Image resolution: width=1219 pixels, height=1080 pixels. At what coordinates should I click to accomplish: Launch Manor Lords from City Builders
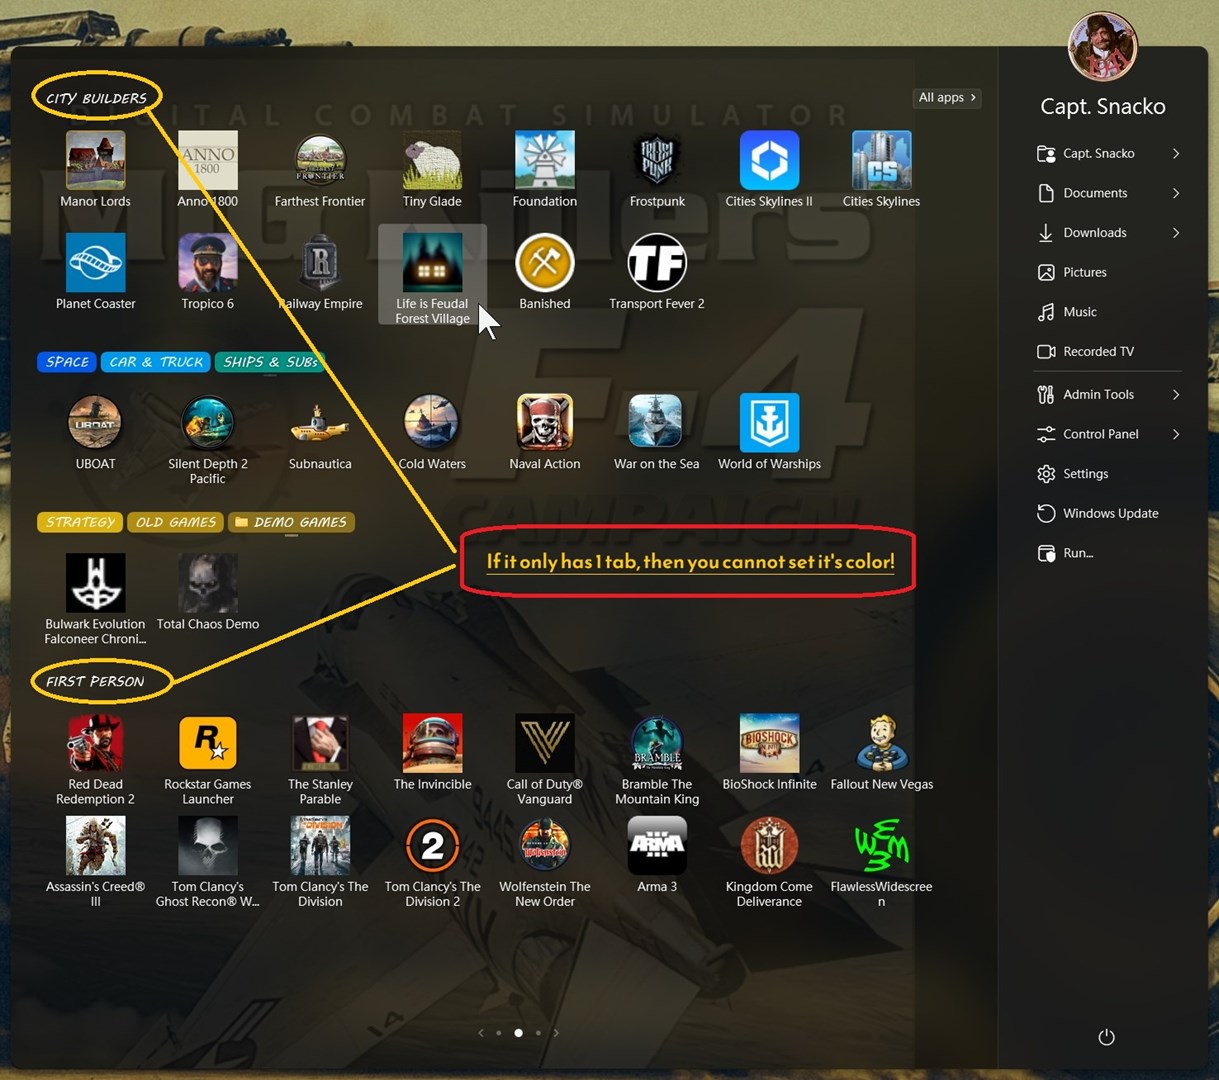(x=95, y=161)
